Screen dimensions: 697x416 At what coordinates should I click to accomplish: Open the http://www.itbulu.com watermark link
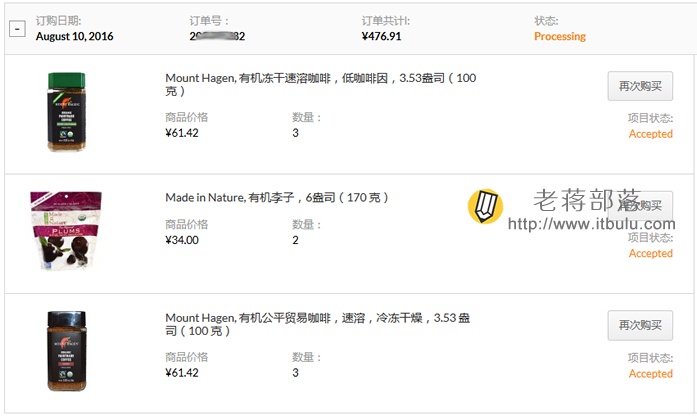tap(592, 224)
